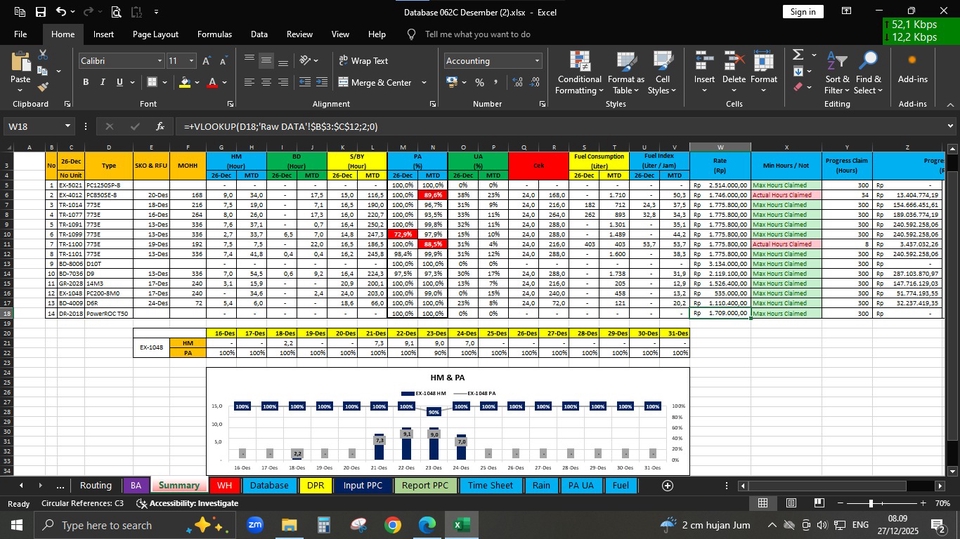Click the zoom slider handle
The height and width of the screenshot is (539, 960).
tap(871, 503)
